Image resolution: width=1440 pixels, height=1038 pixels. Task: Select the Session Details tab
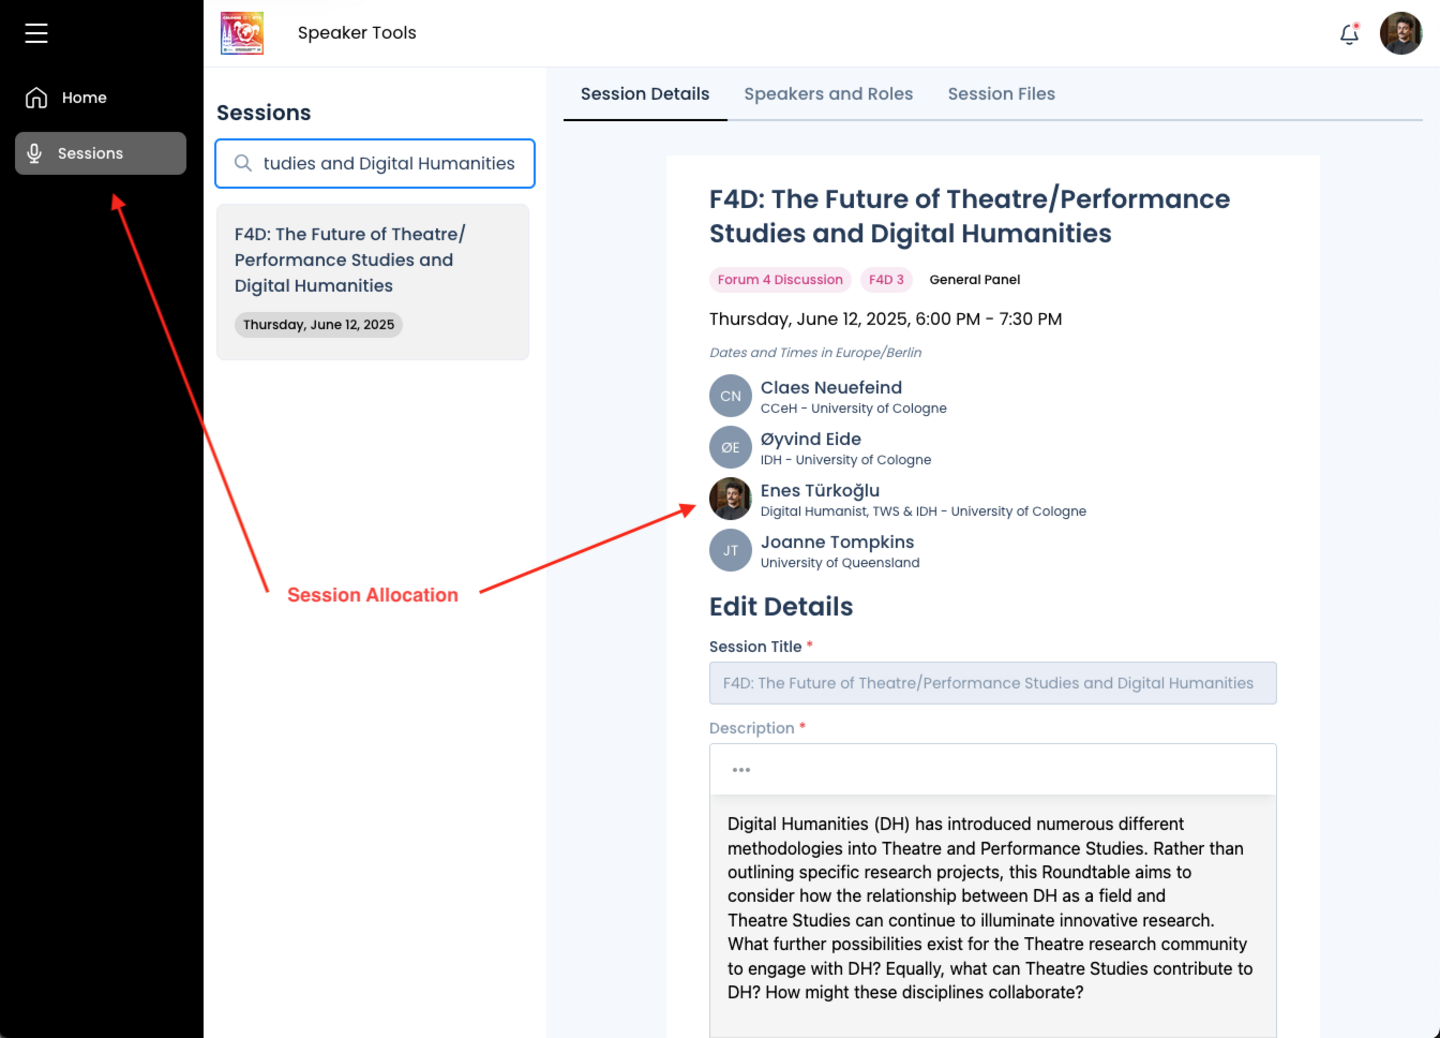click(x=645, y=94)
